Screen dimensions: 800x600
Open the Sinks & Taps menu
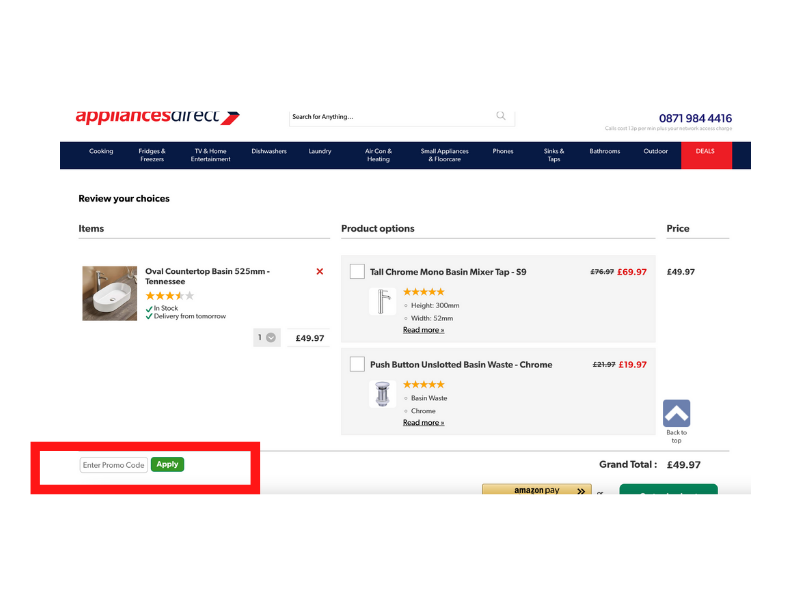[x=554, y=155]
